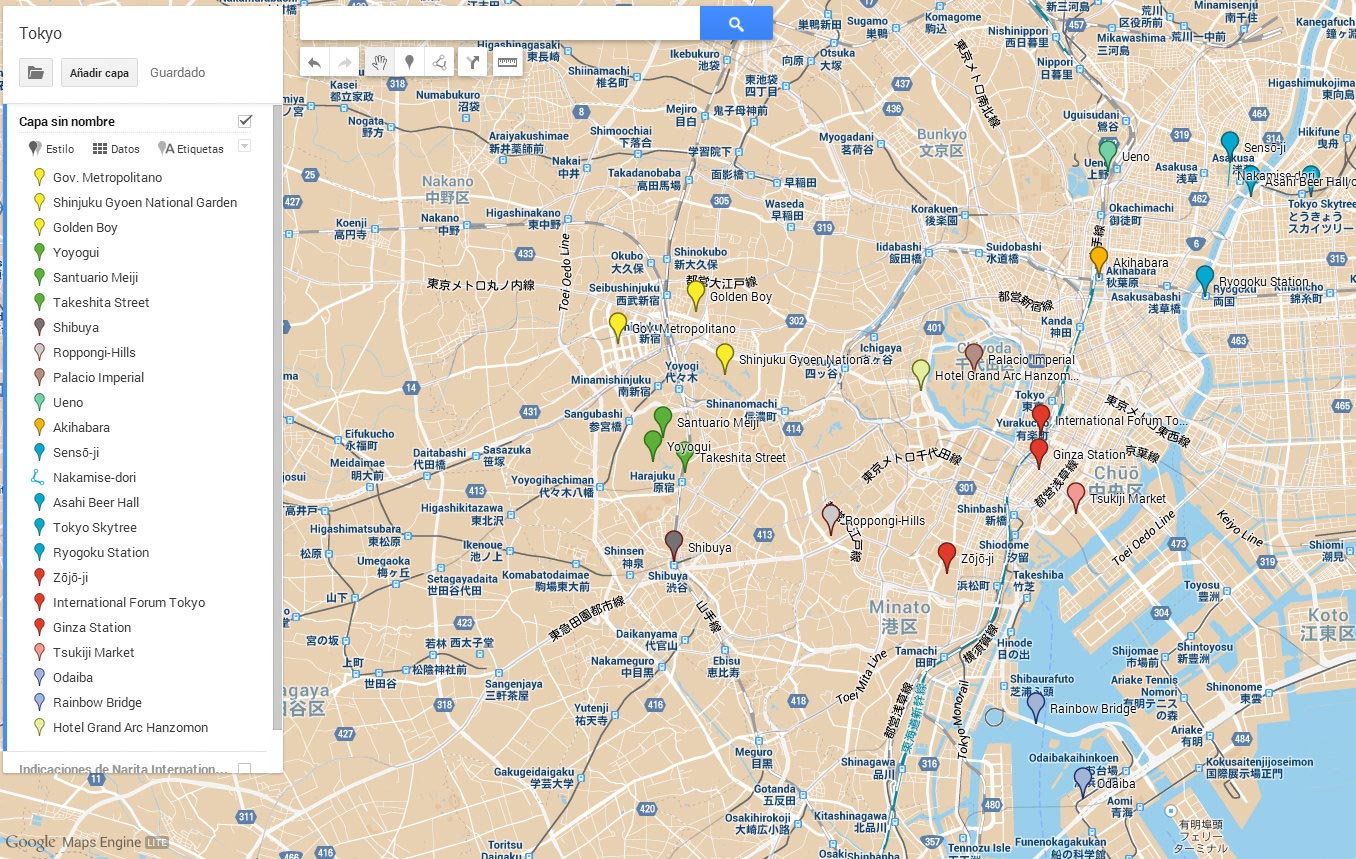This screenshot has height=859, width=1356.
Task: Enable the Indicaciones de Narita layer
Action: point(244,768)
